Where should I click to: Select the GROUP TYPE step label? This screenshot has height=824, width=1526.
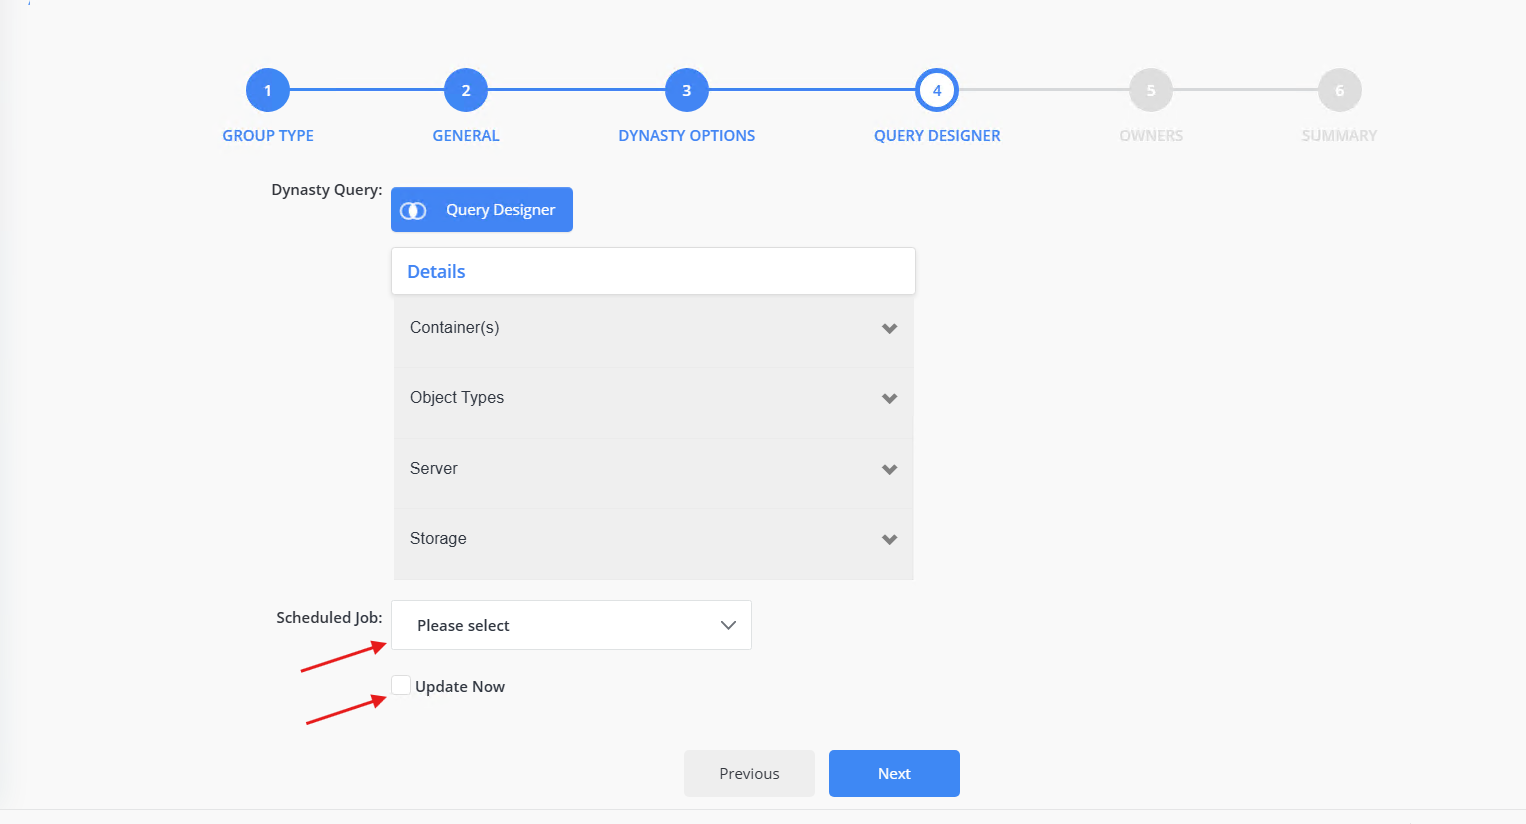point(267,135)
